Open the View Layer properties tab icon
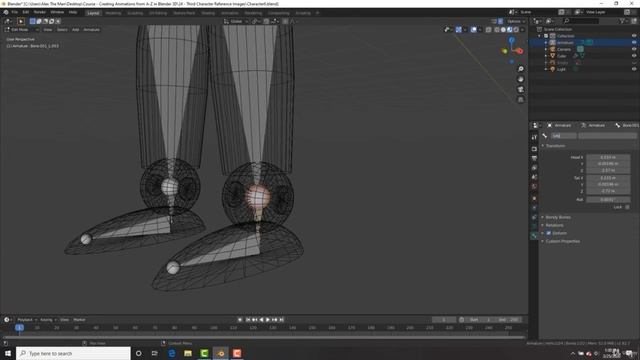640x360 pixels. coord(534,168)
